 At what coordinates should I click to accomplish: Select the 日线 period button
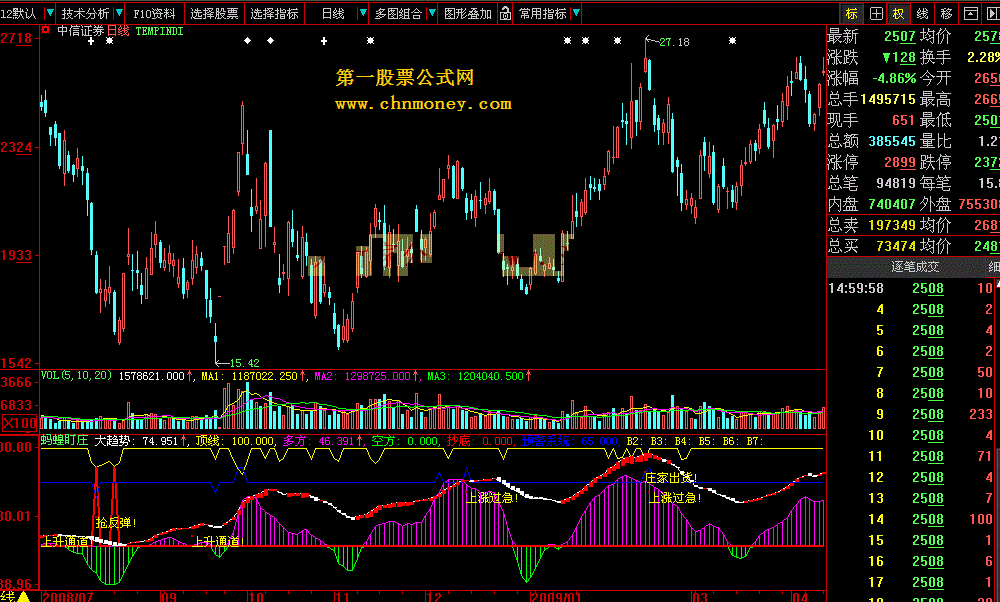(333, 13)
